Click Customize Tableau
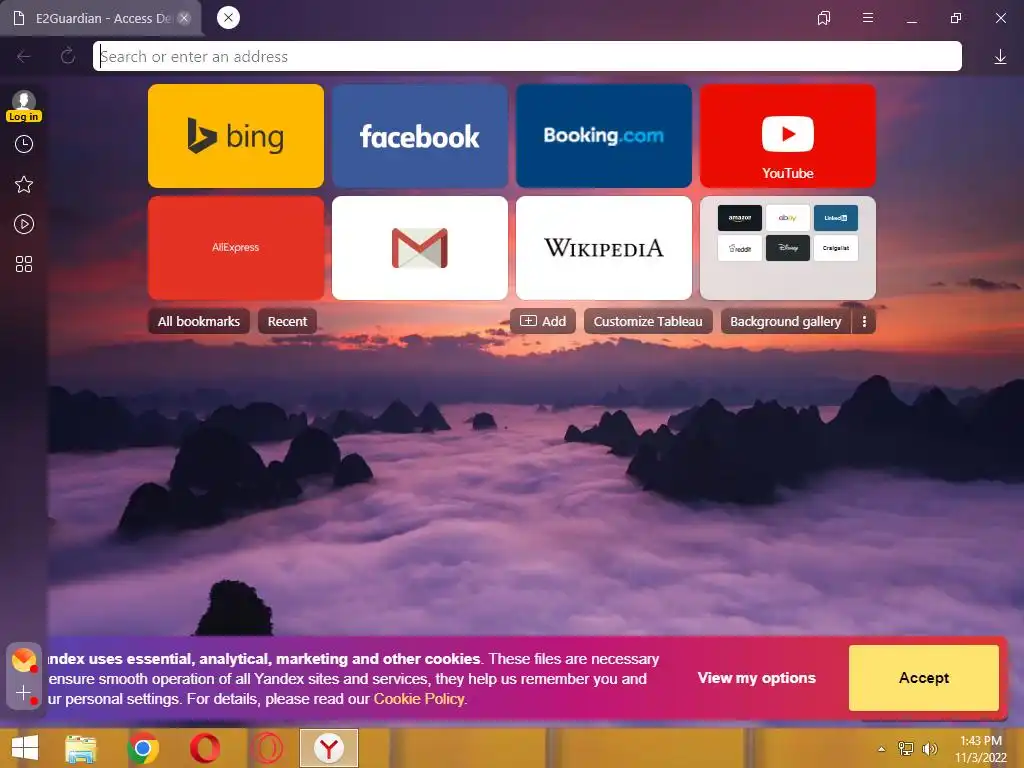This screenshot has height=768, width=1024. (648, 321)
